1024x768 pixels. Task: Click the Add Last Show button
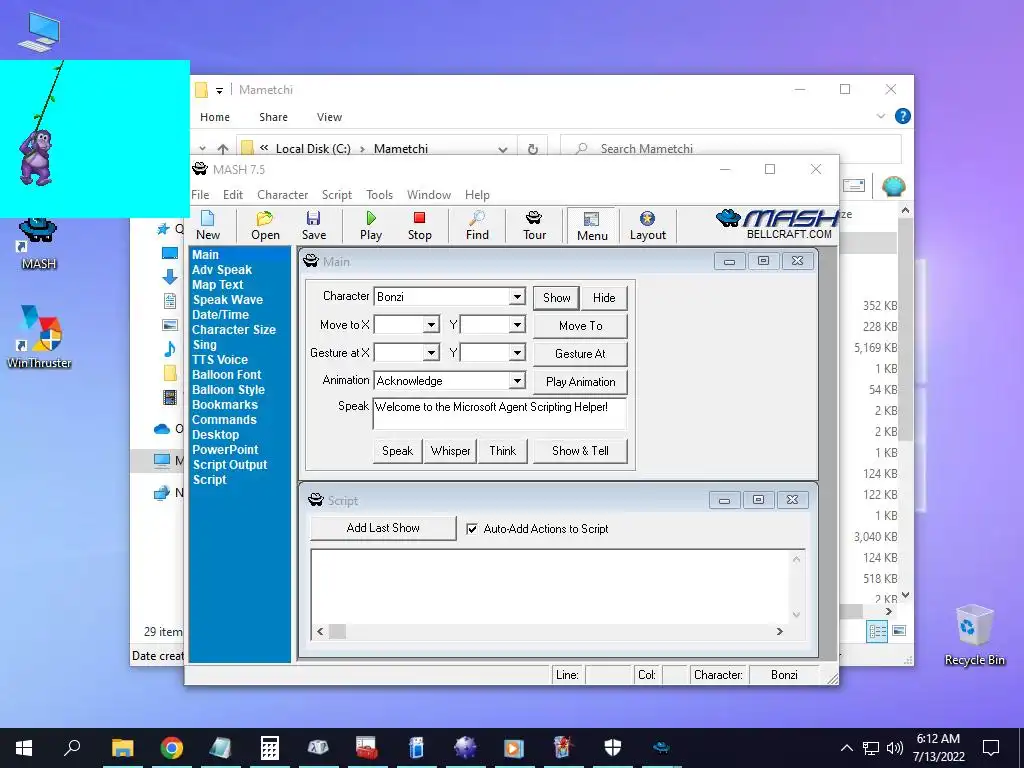pos(383,528)
